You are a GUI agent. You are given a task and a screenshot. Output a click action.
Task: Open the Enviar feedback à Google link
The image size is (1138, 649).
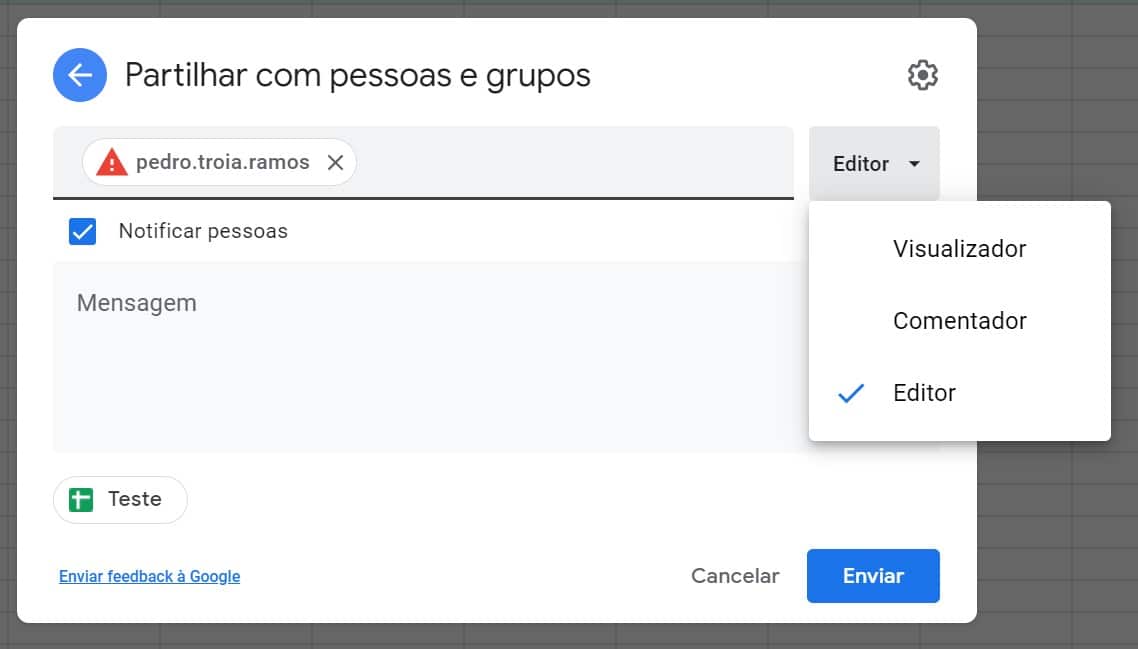(149, 577)
